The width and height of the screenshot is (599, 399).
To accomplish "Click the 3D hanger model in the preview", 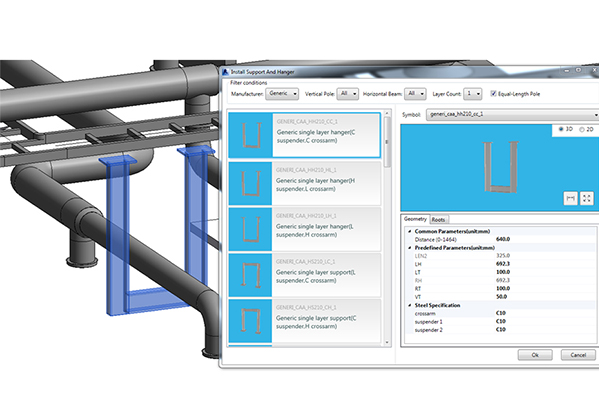I will pyautogui.click(x=500, y=167).
